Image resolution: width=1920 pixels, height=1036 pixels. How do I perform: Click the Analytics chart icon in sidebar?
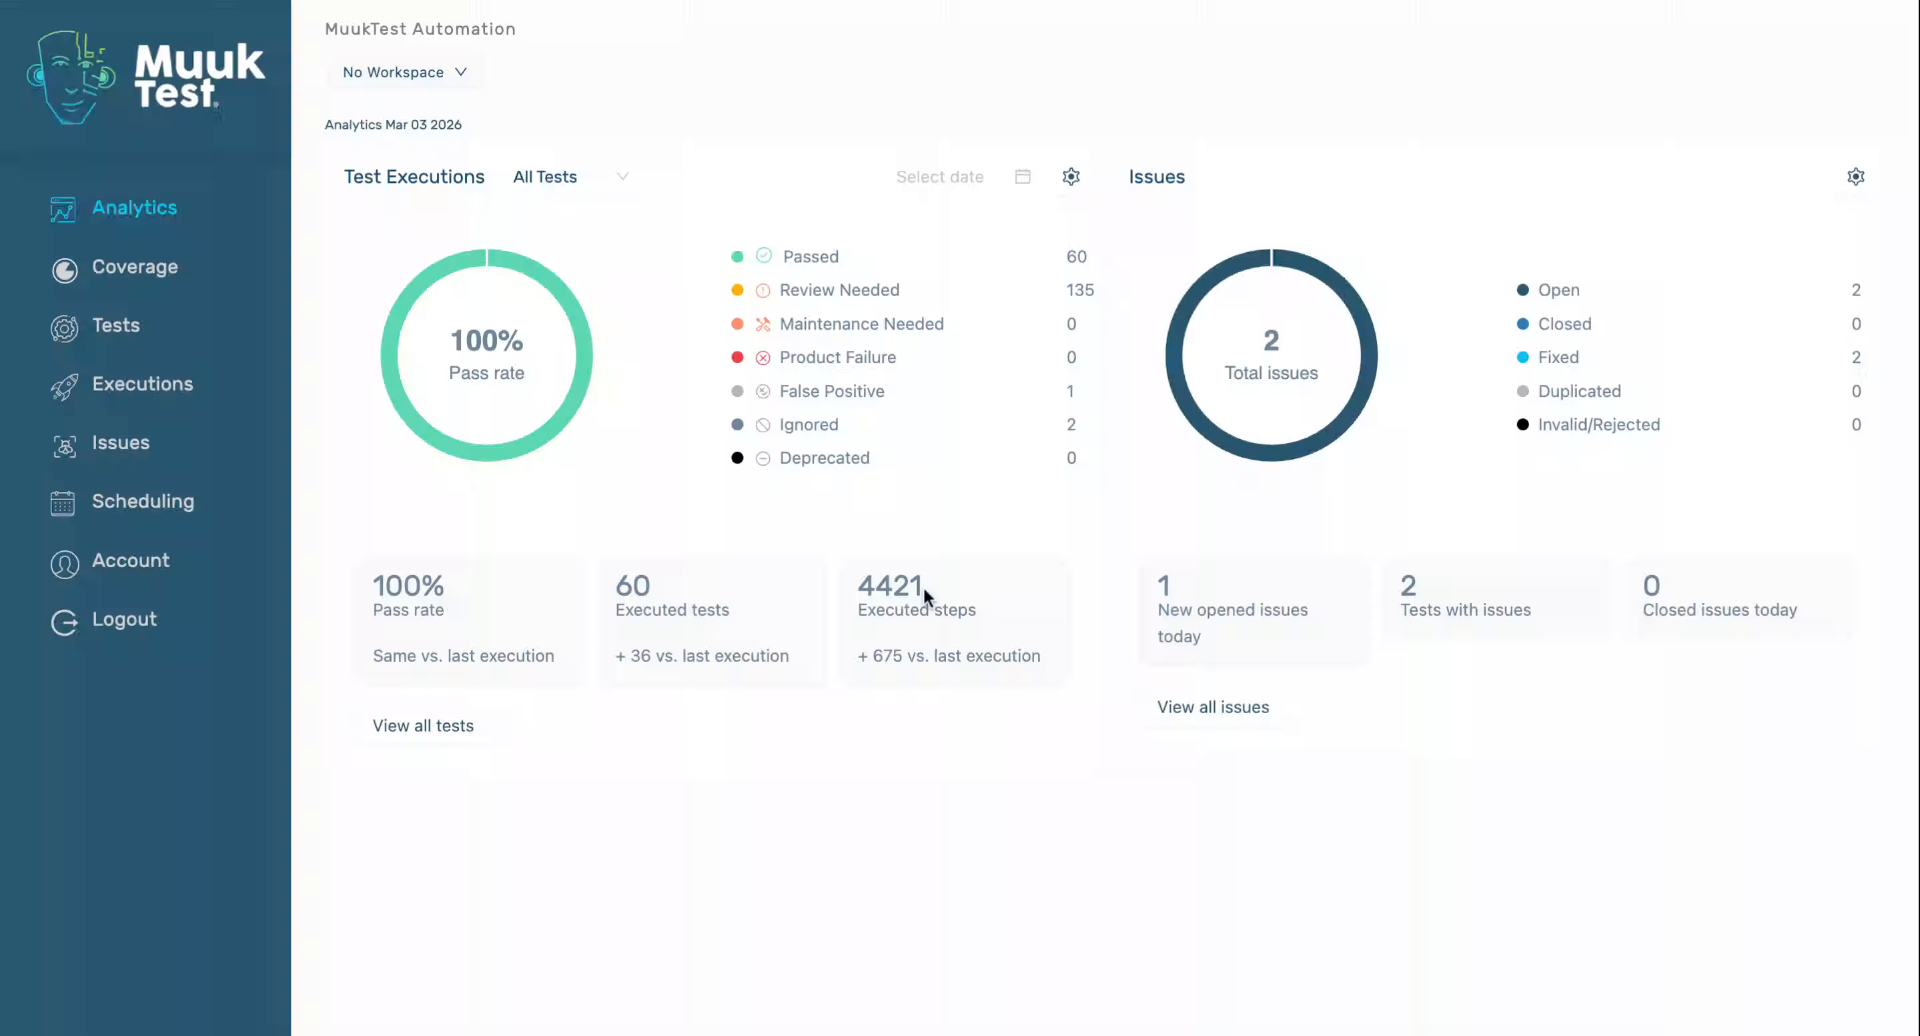click(63, 209)
